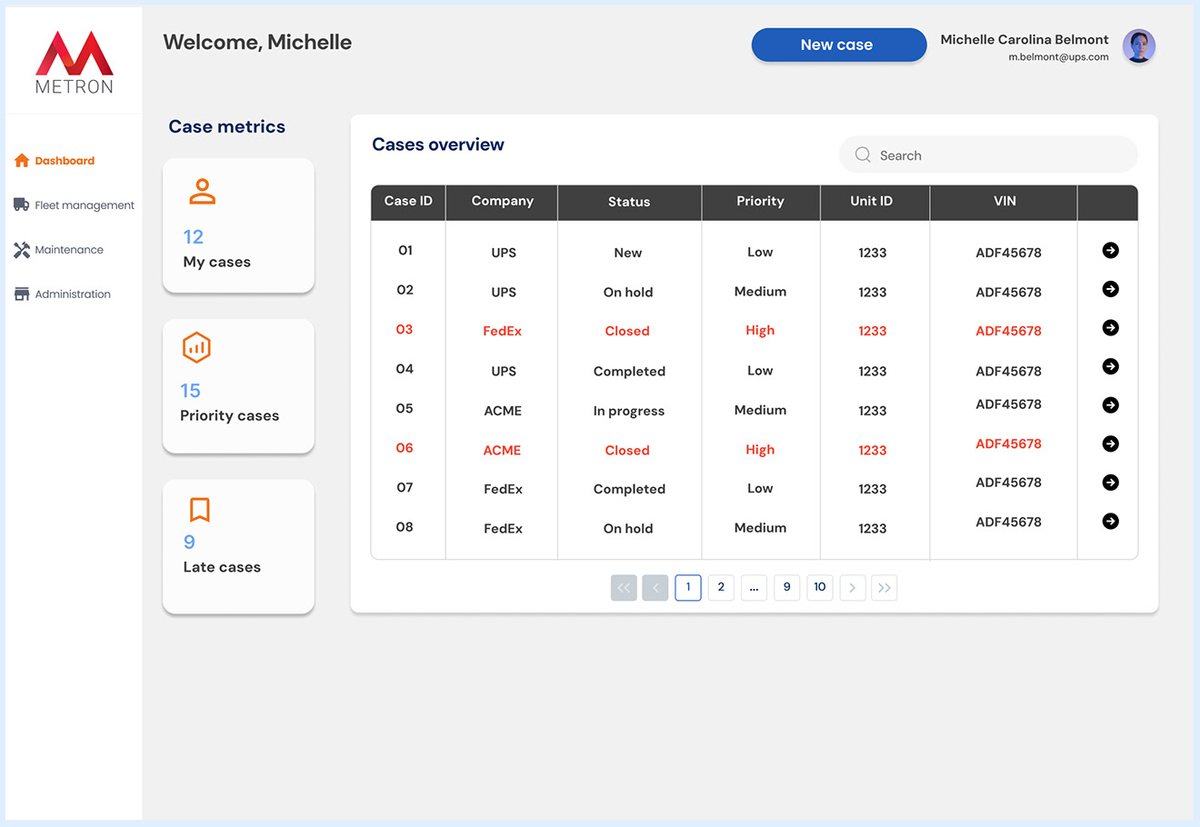Sort by the Company column header
The height and width of the screenshot is (827, 1200).
click(x=502, y=201)
